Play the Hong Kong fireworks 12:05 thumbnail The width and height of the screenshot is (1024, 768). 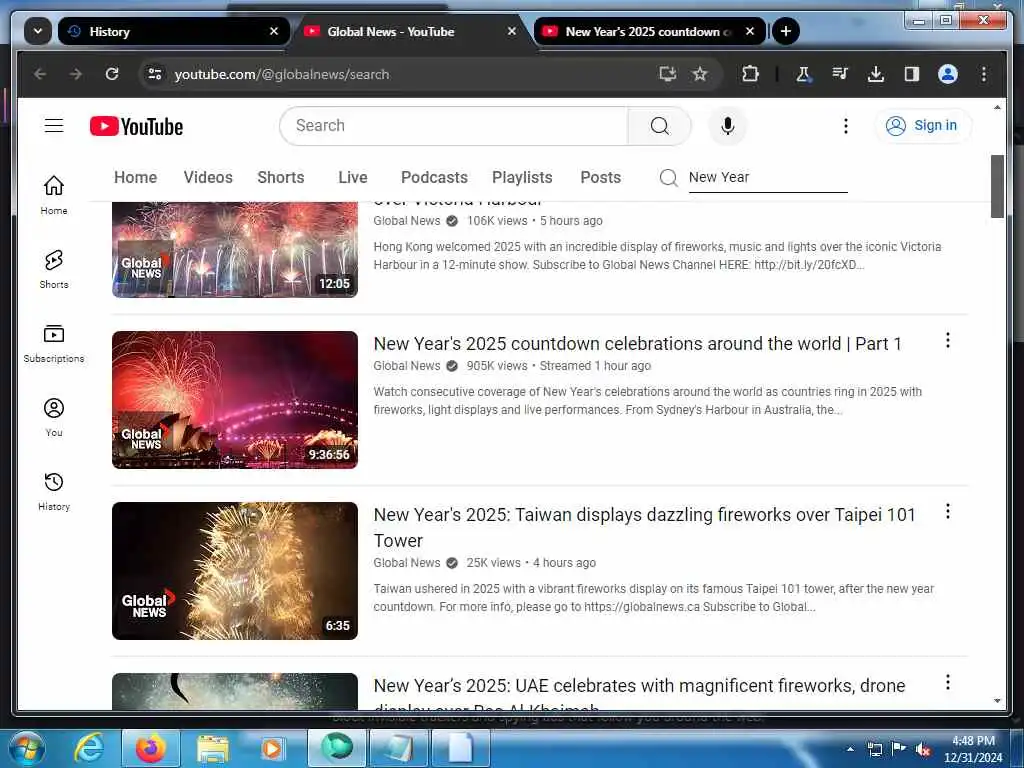tap(235, 249)
